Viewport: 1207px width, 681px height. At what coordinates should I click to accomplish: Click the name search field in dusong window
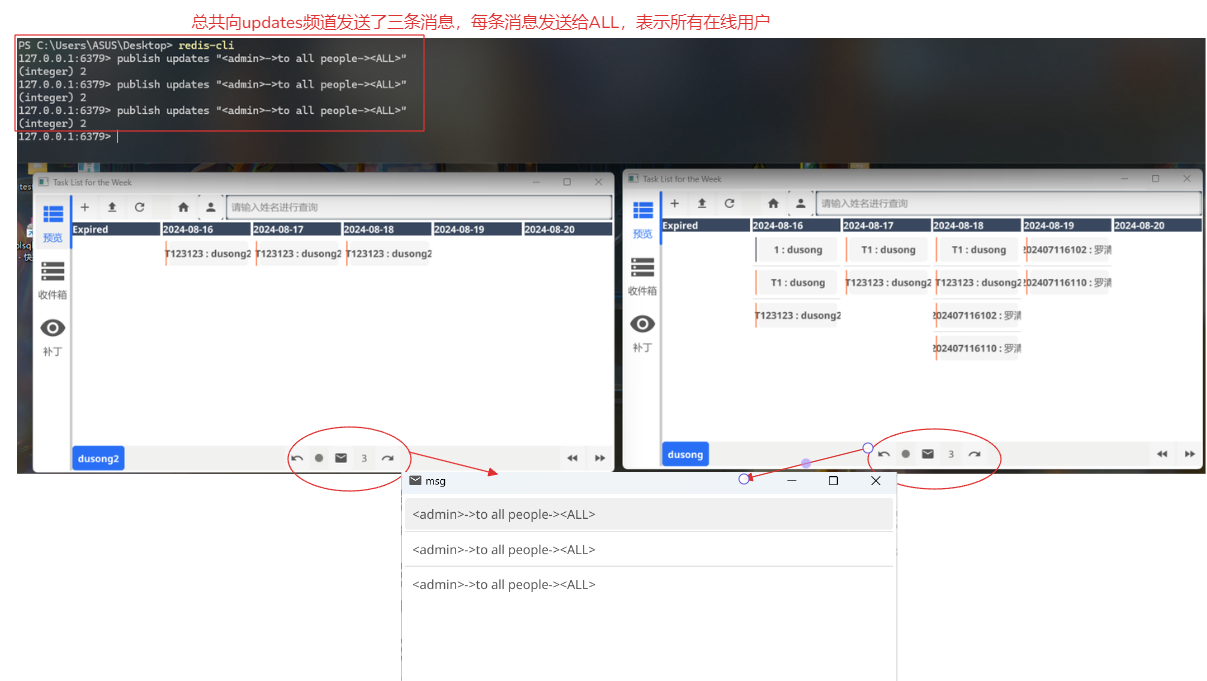tap(1008, 204)
